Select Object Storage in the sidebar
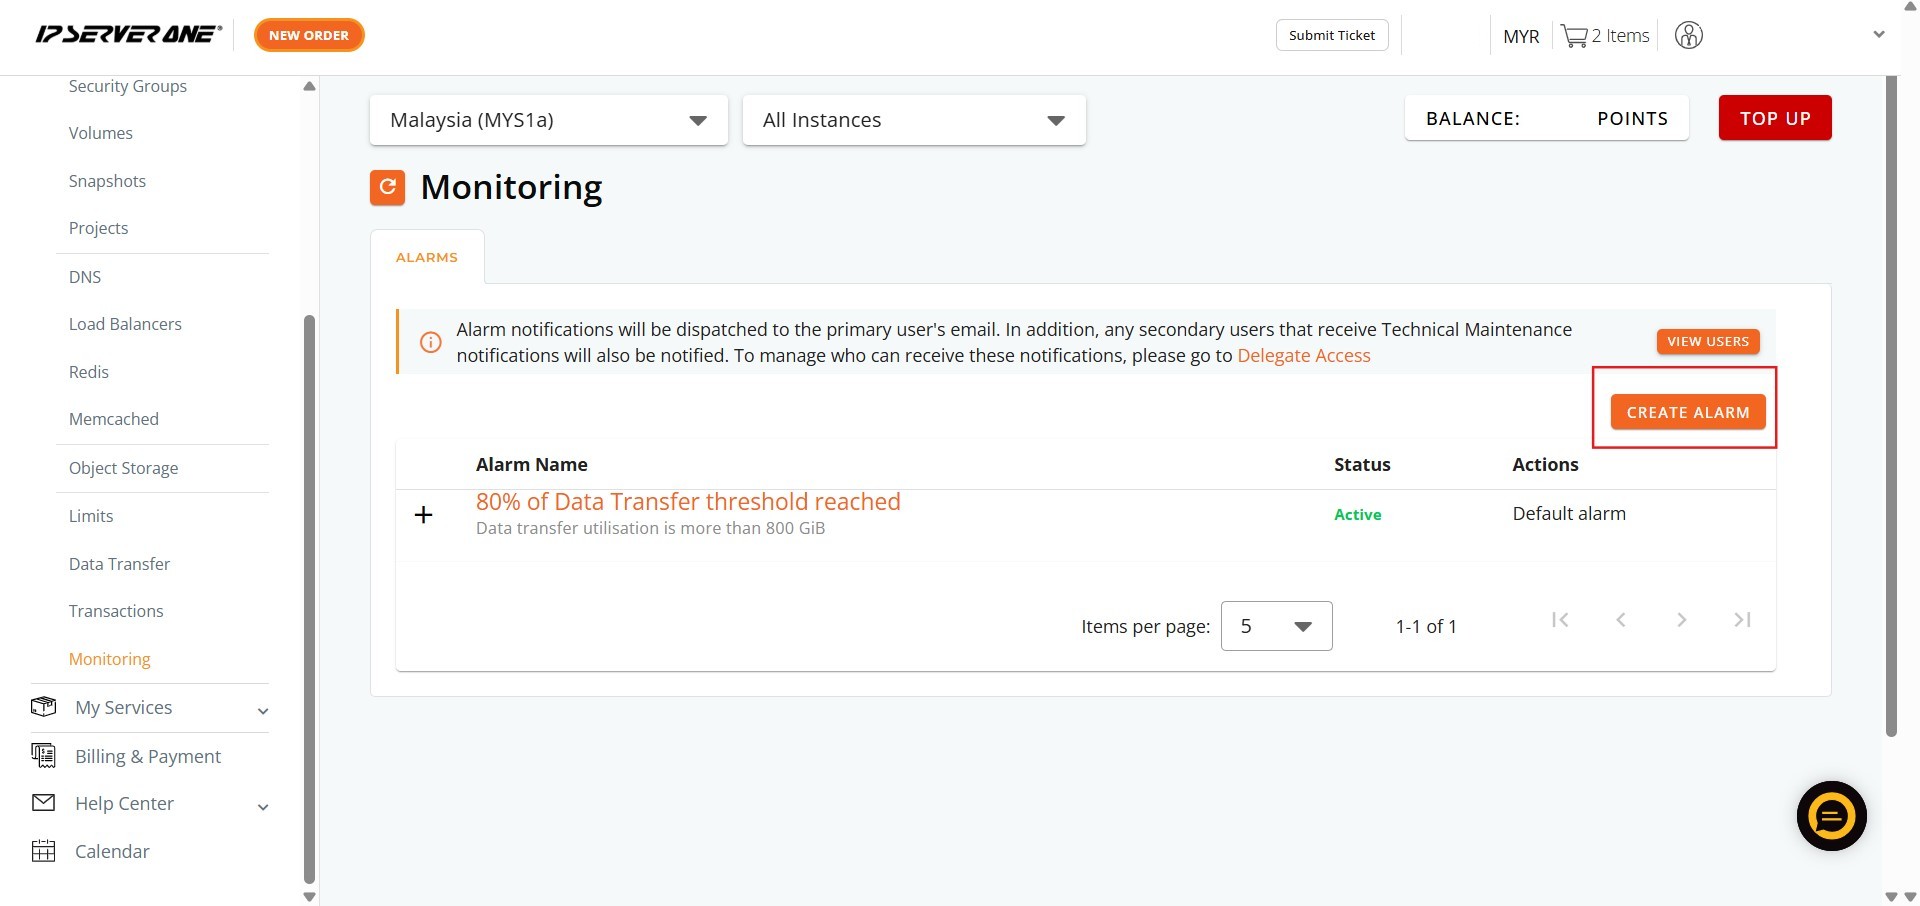The width and height of the screenshot is (1920, 906). (x=123, y=468)
